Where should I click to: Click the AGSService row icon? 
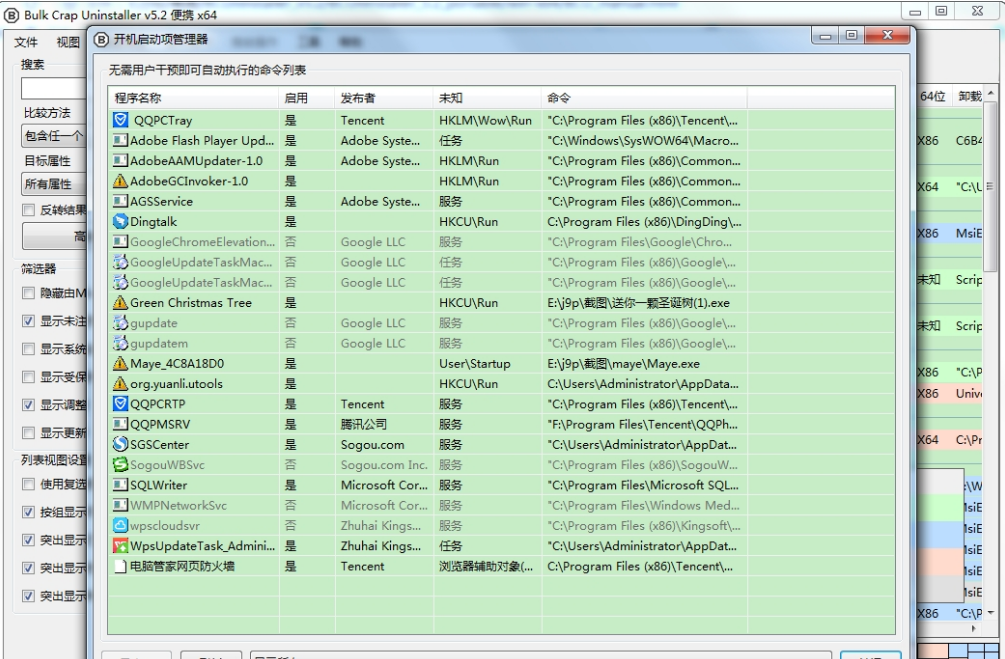pos(120,201)
